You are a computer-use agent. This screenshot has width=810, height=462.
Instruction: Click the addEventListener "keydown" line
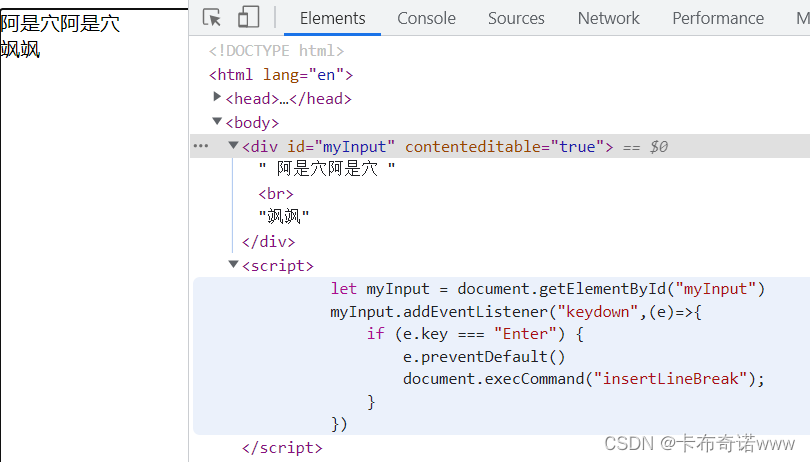click(516, 312)
